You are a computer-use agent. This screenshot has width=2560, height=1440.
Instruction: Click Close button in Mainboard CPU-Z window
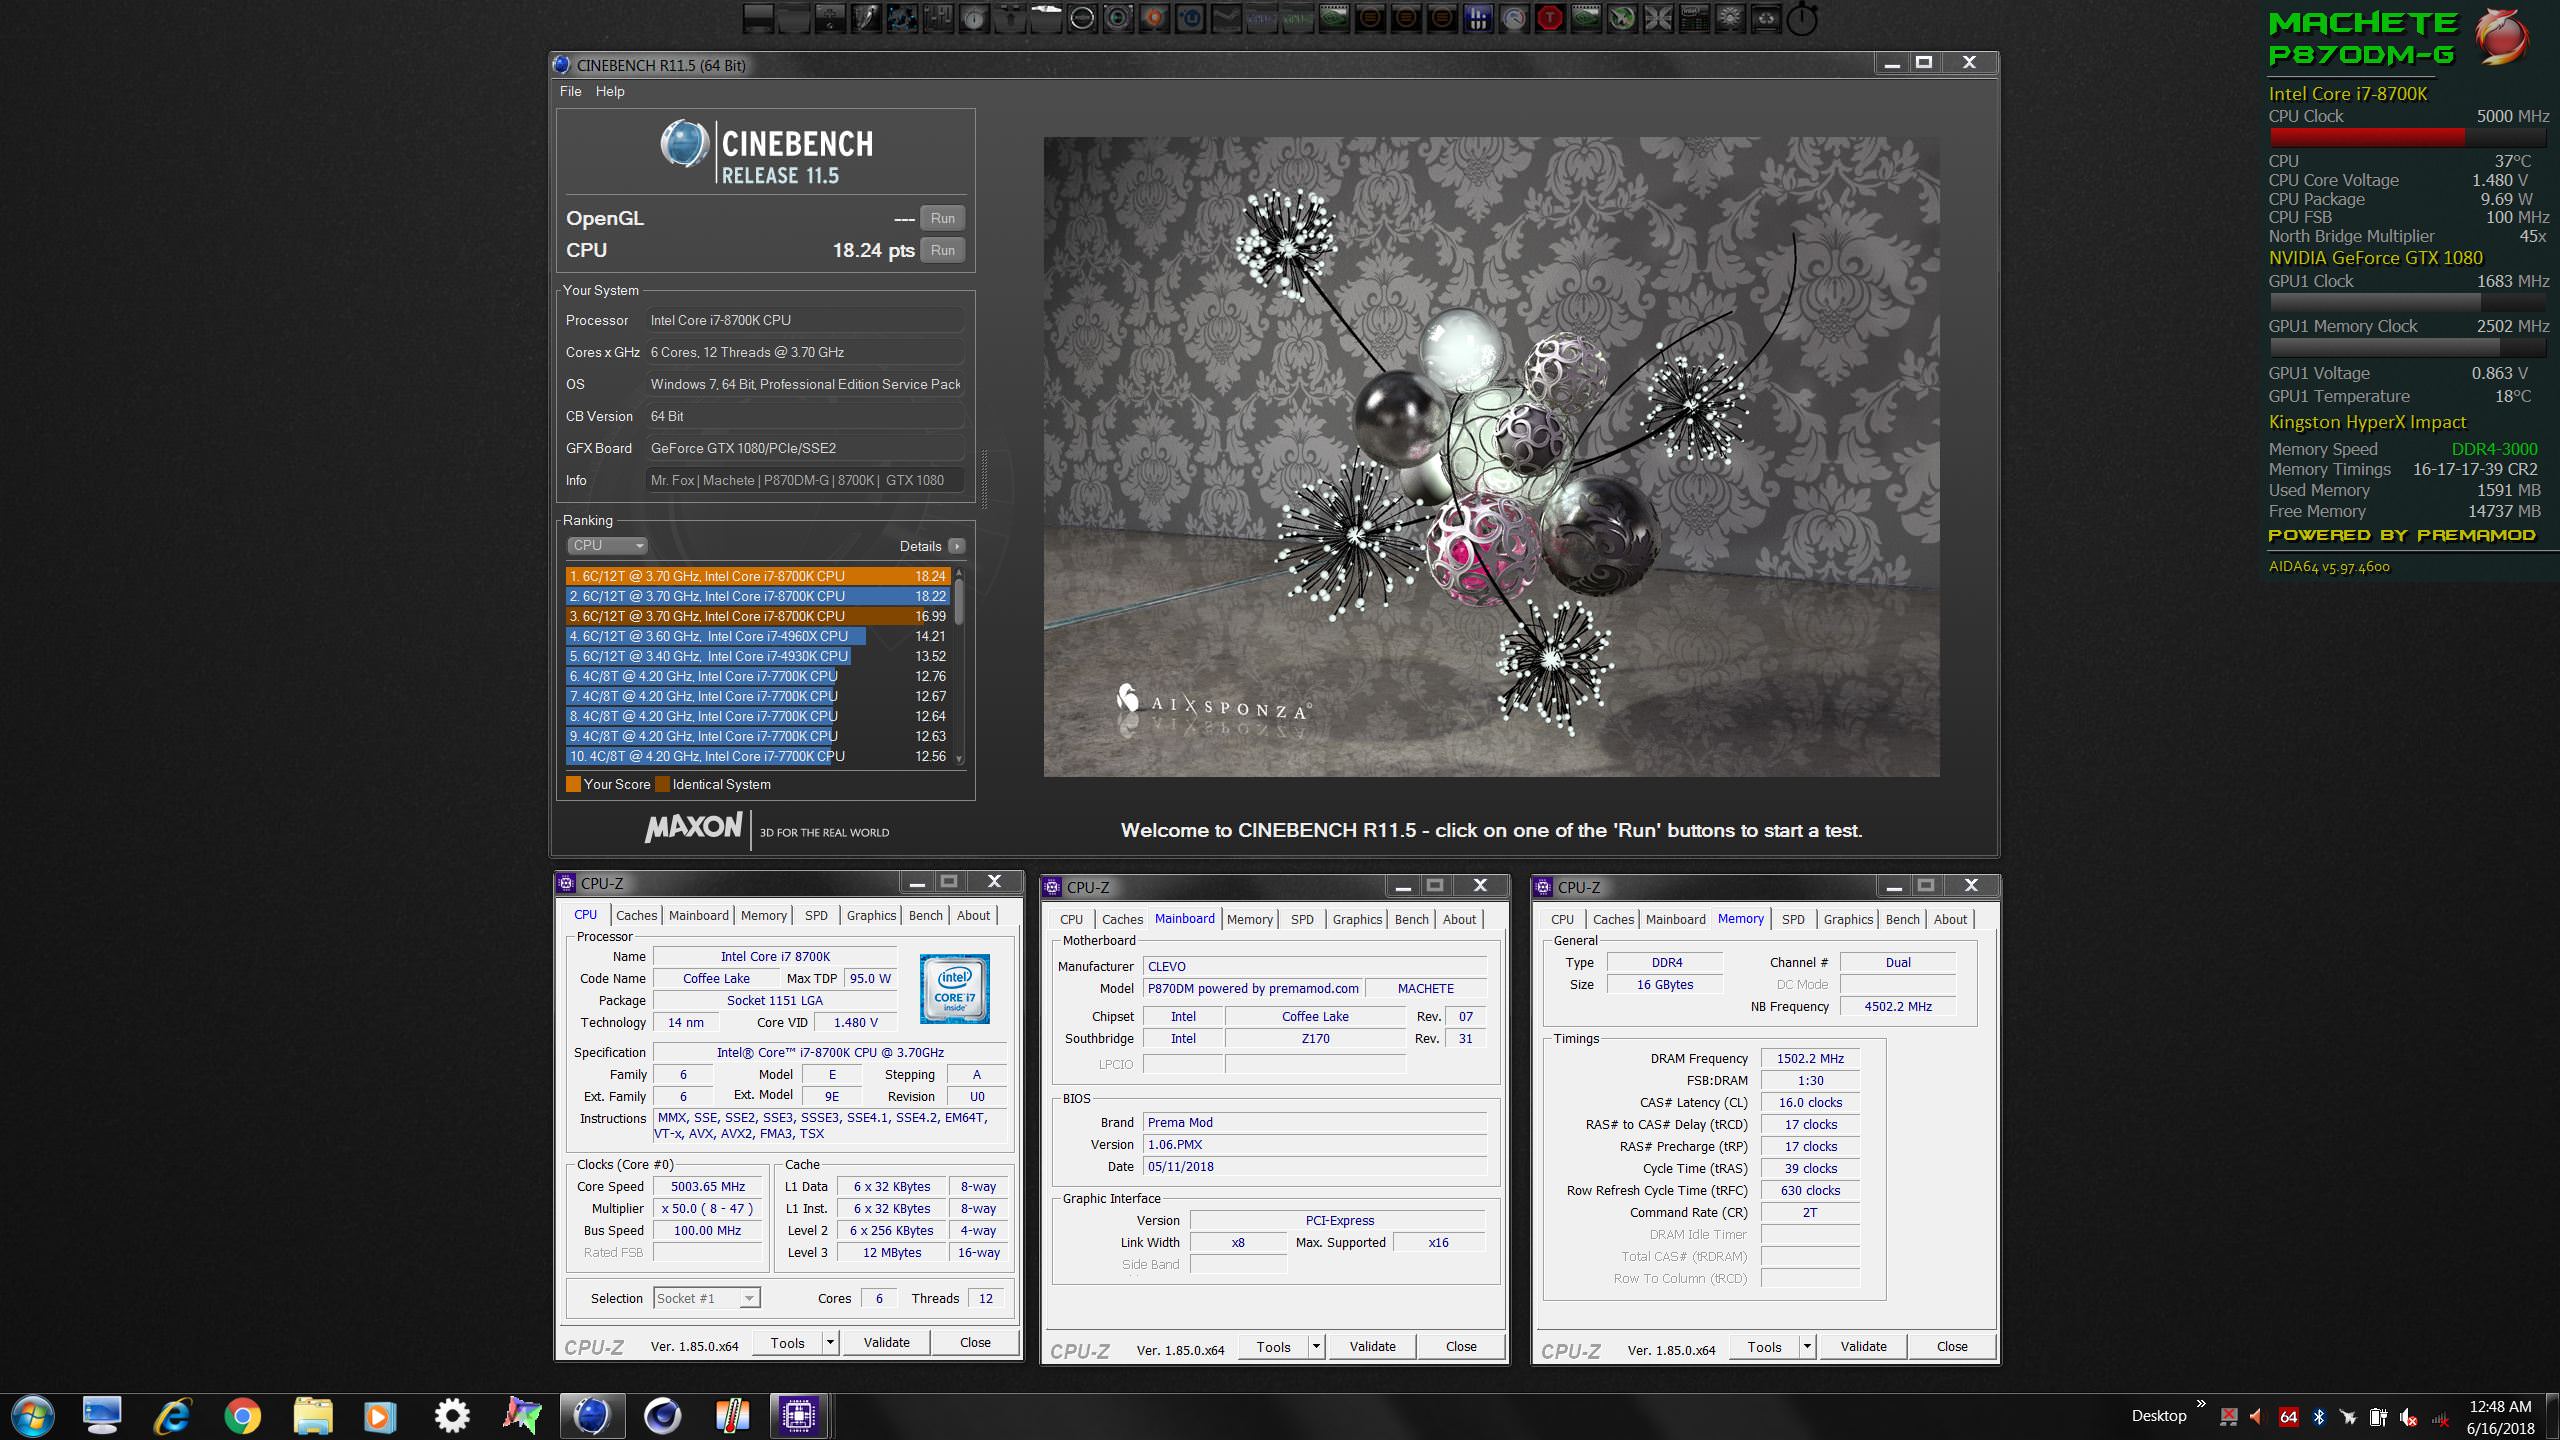(x=1461, y=1347)
